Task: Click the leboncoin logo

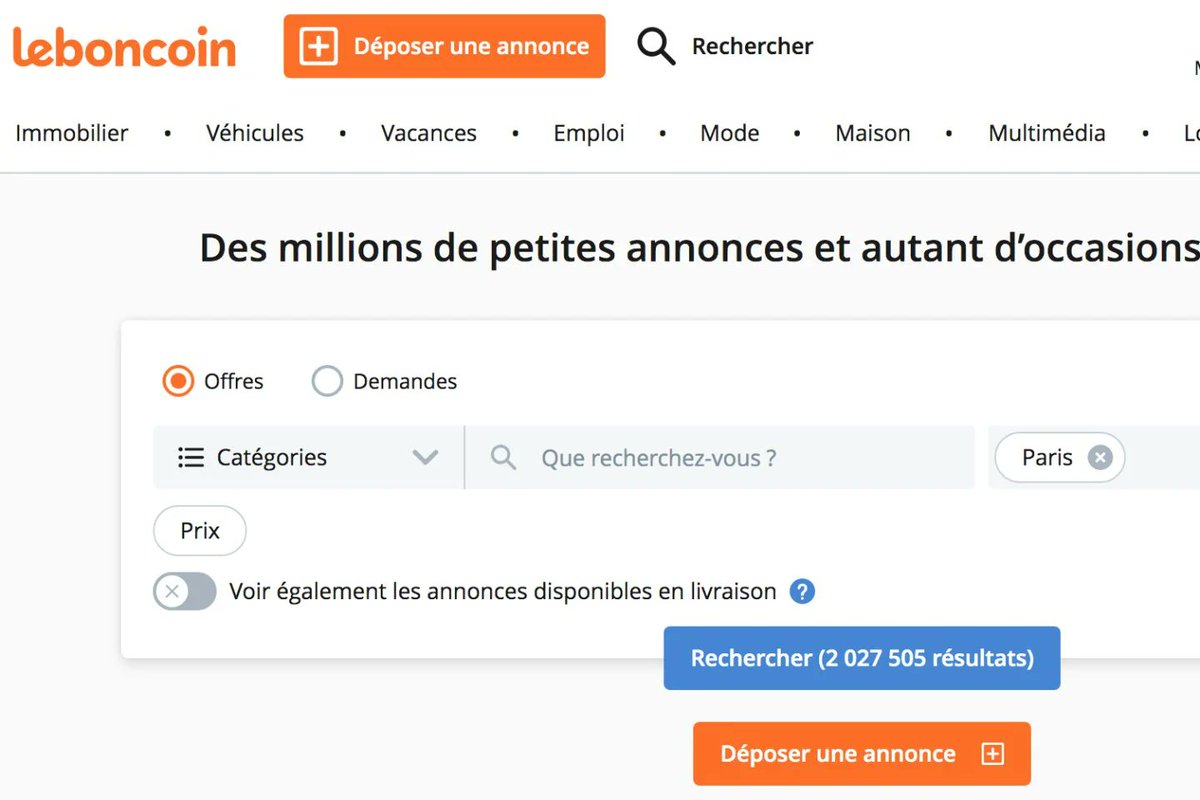Action: (124, 47)
